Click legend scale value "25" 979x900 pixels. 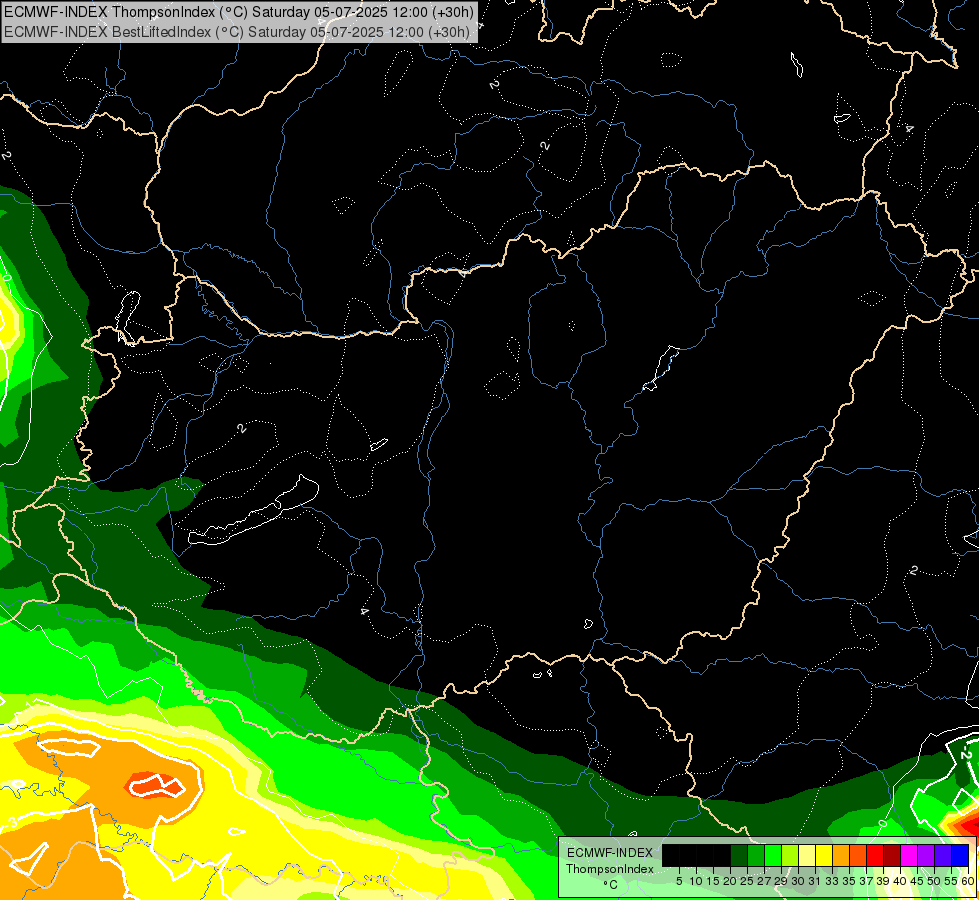point(747,881)
